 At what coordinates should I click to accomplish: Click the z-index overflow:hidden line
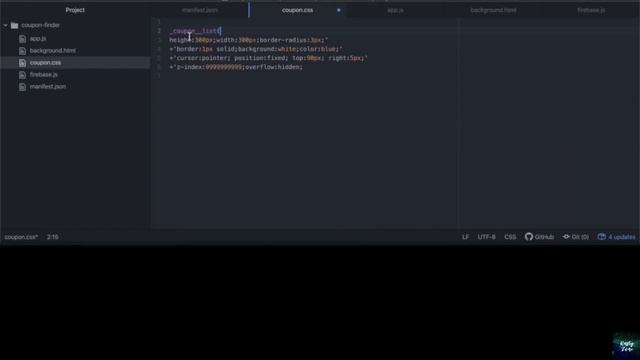pos(236,67)
